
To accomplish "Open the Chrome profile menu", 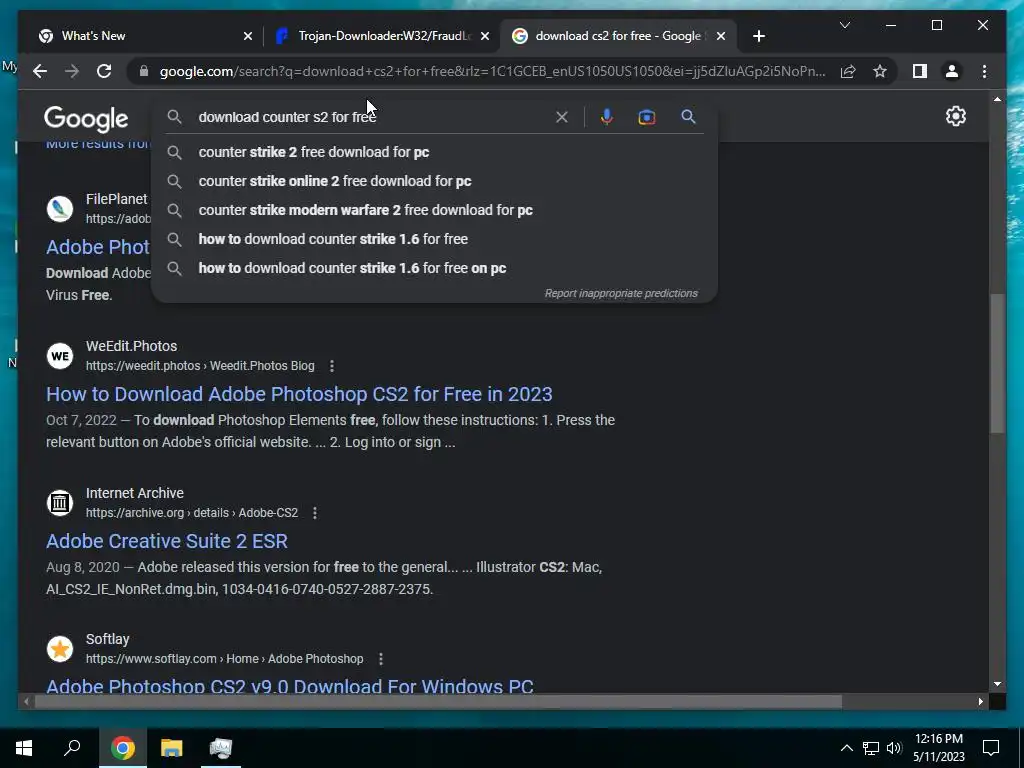I will [952, 71].
